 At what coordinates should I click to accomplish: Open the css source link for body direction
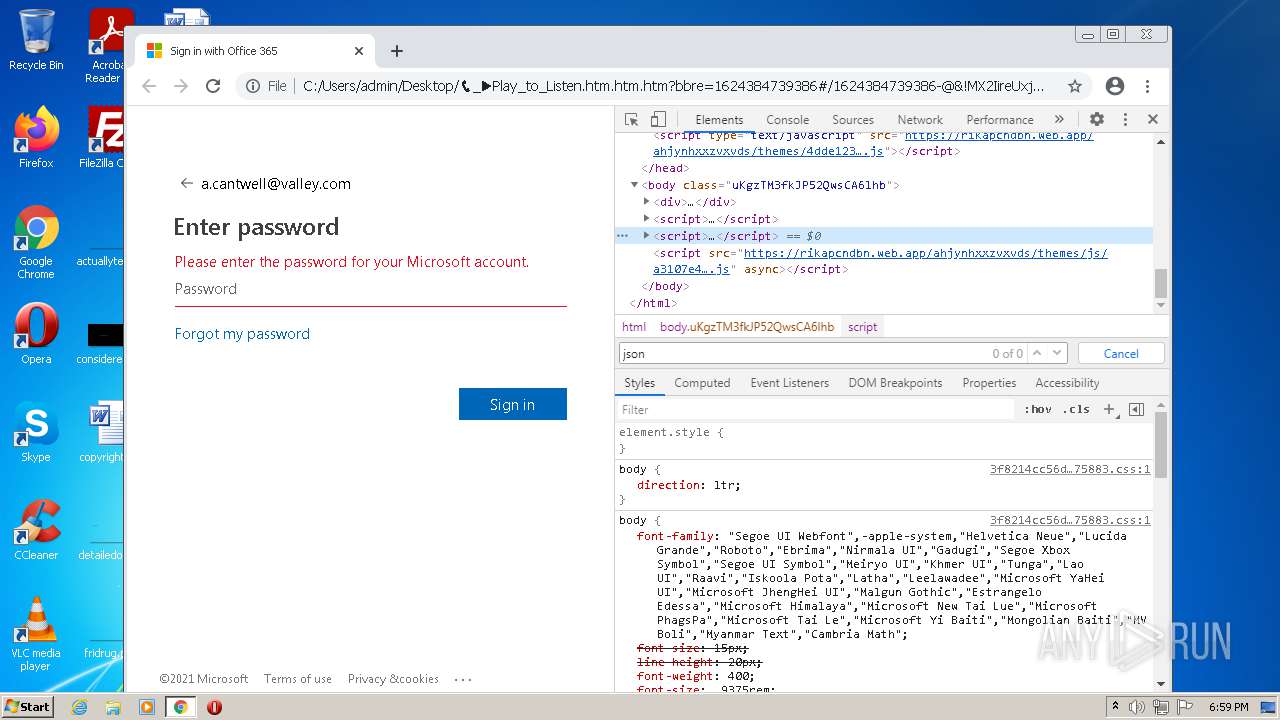coord(1070,469)
